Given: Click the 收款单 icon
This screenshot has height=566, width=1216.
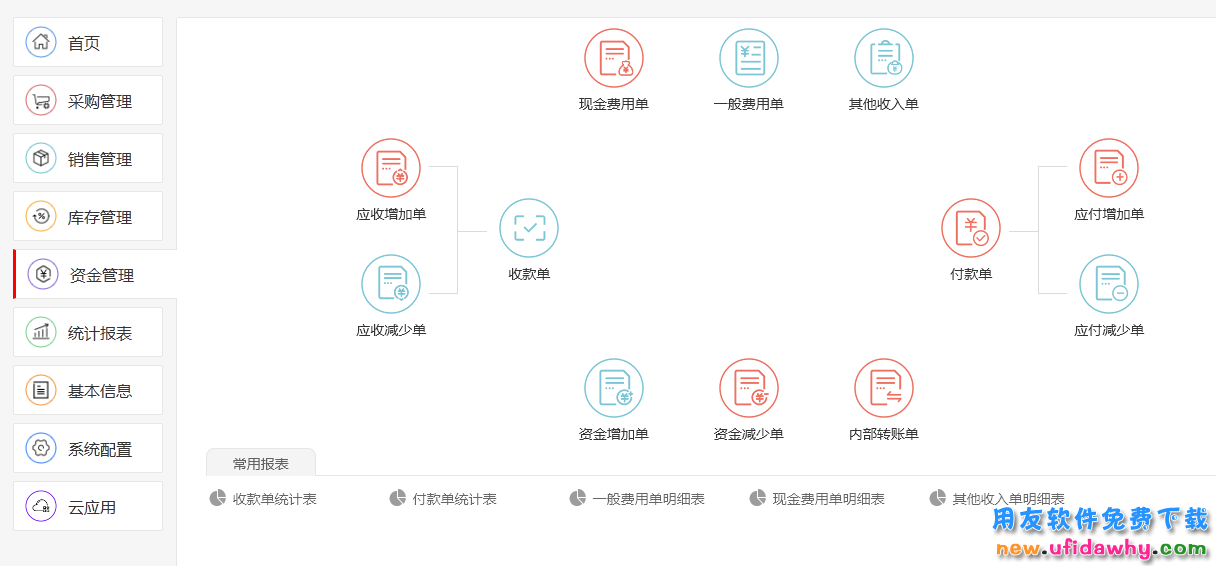Looking at the screenshot, I should pos(528,228).
